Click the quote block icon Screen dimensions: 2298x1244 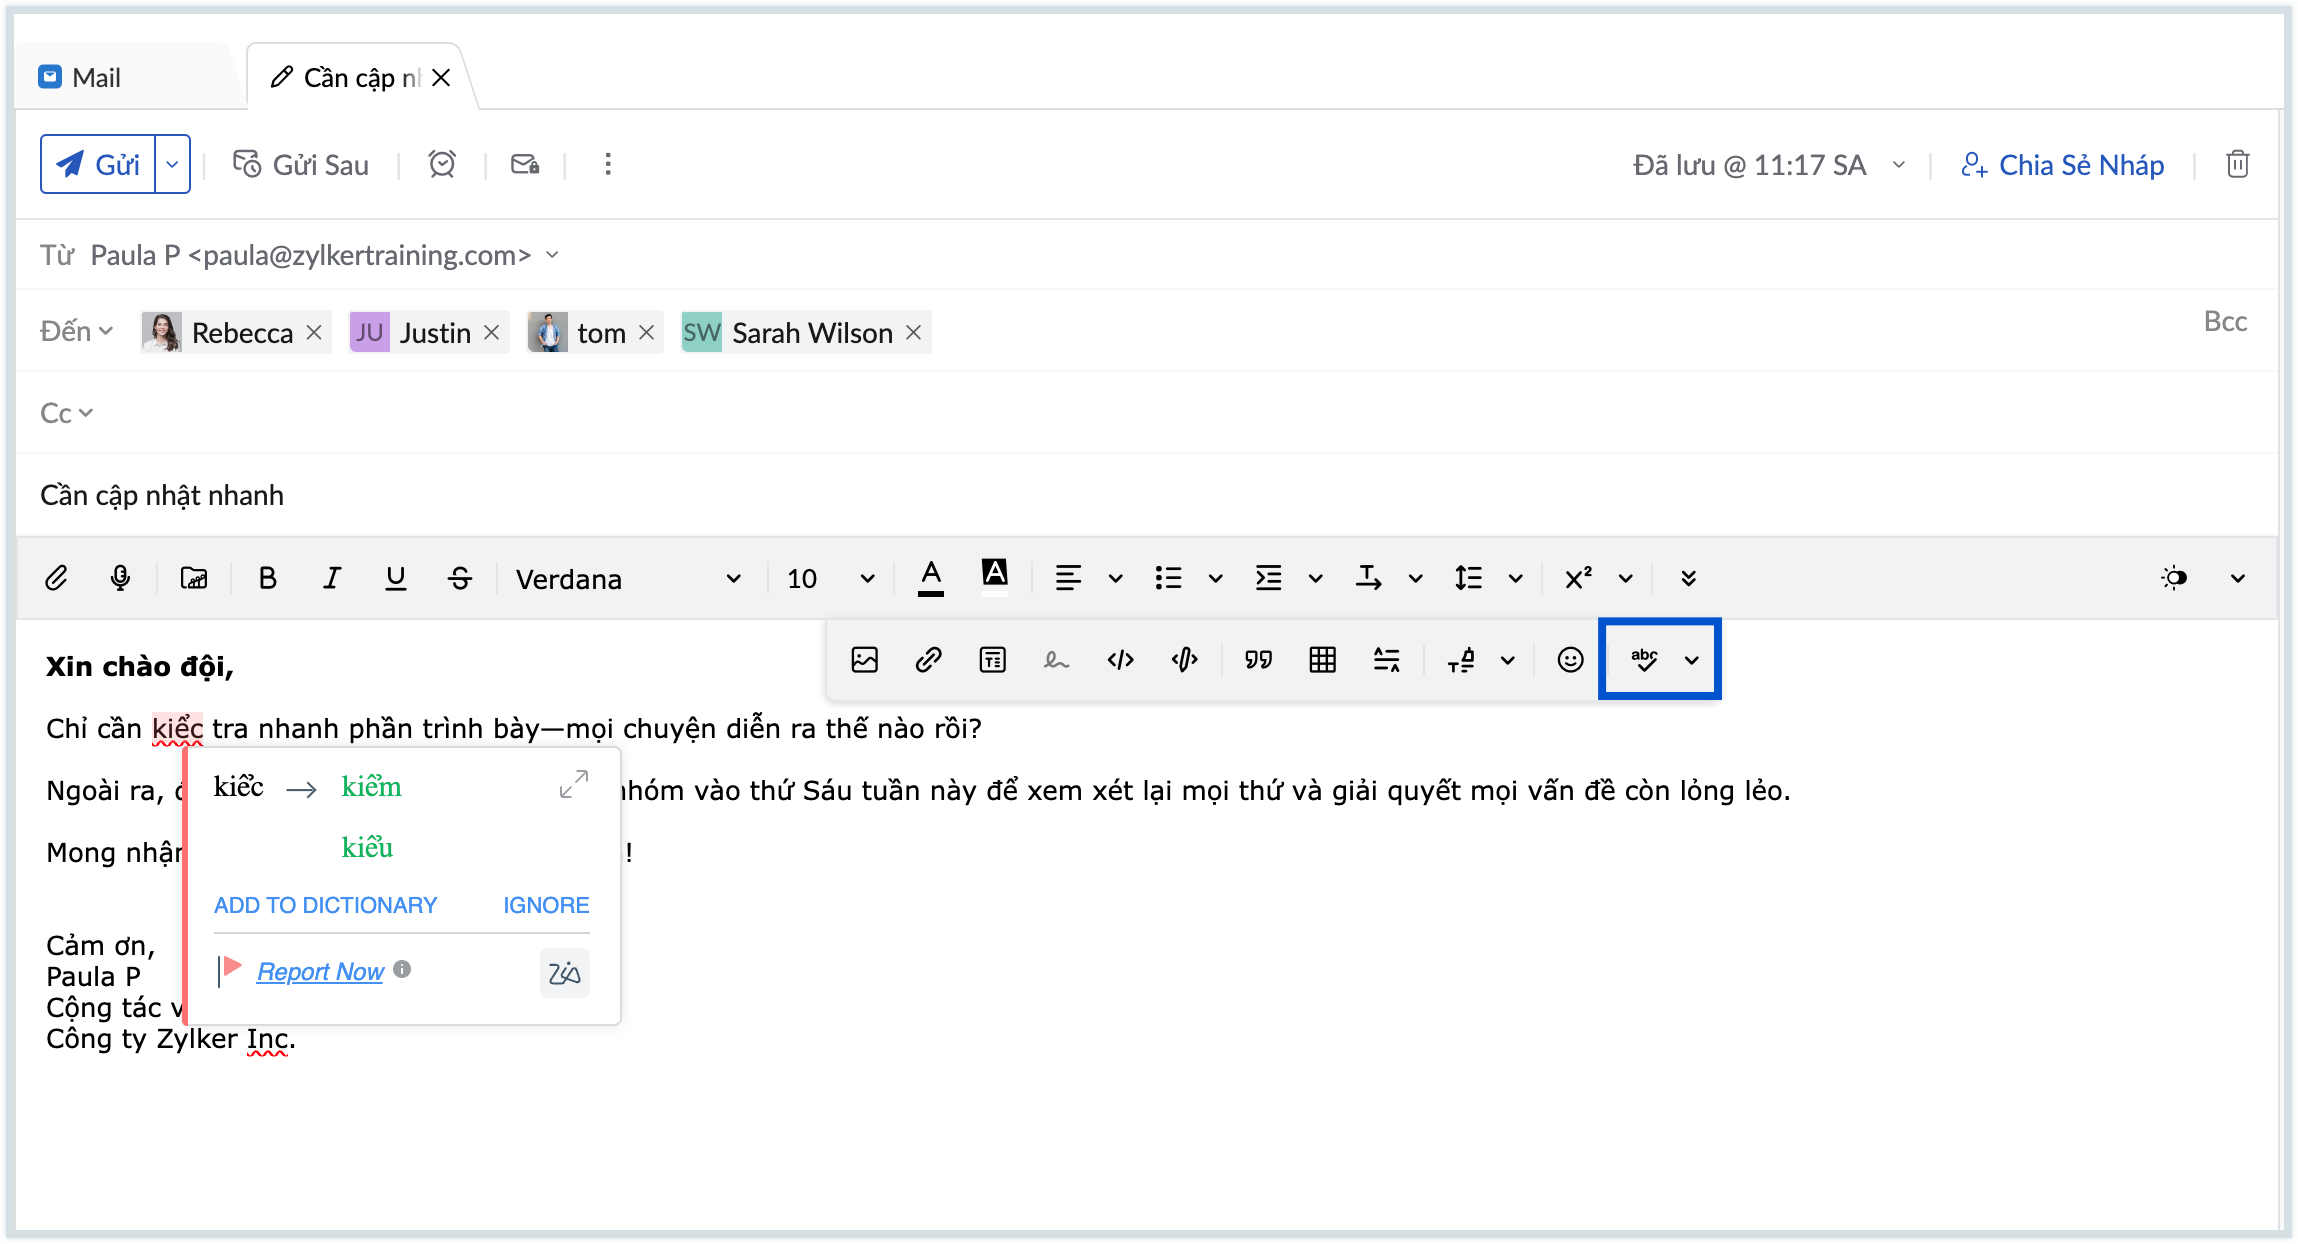coord(1258,660)
